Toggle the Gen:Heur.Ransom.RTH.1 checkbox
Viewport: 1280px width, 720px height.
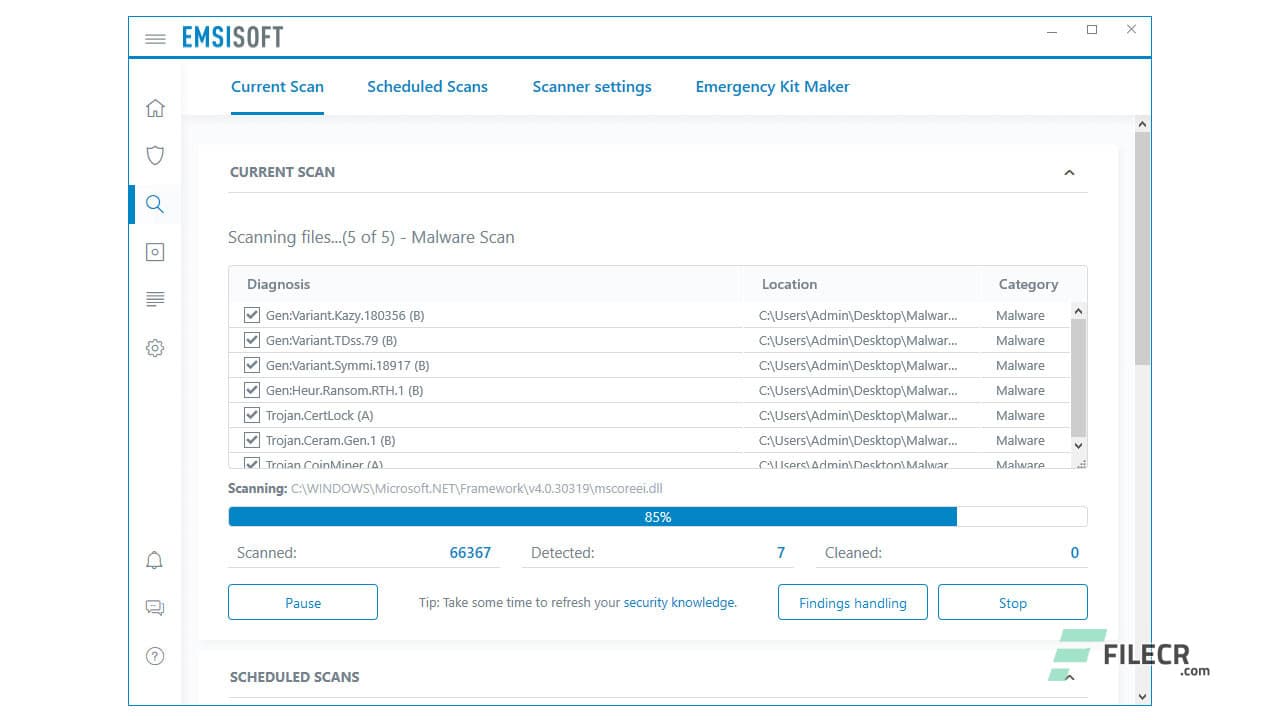[252, 389]
